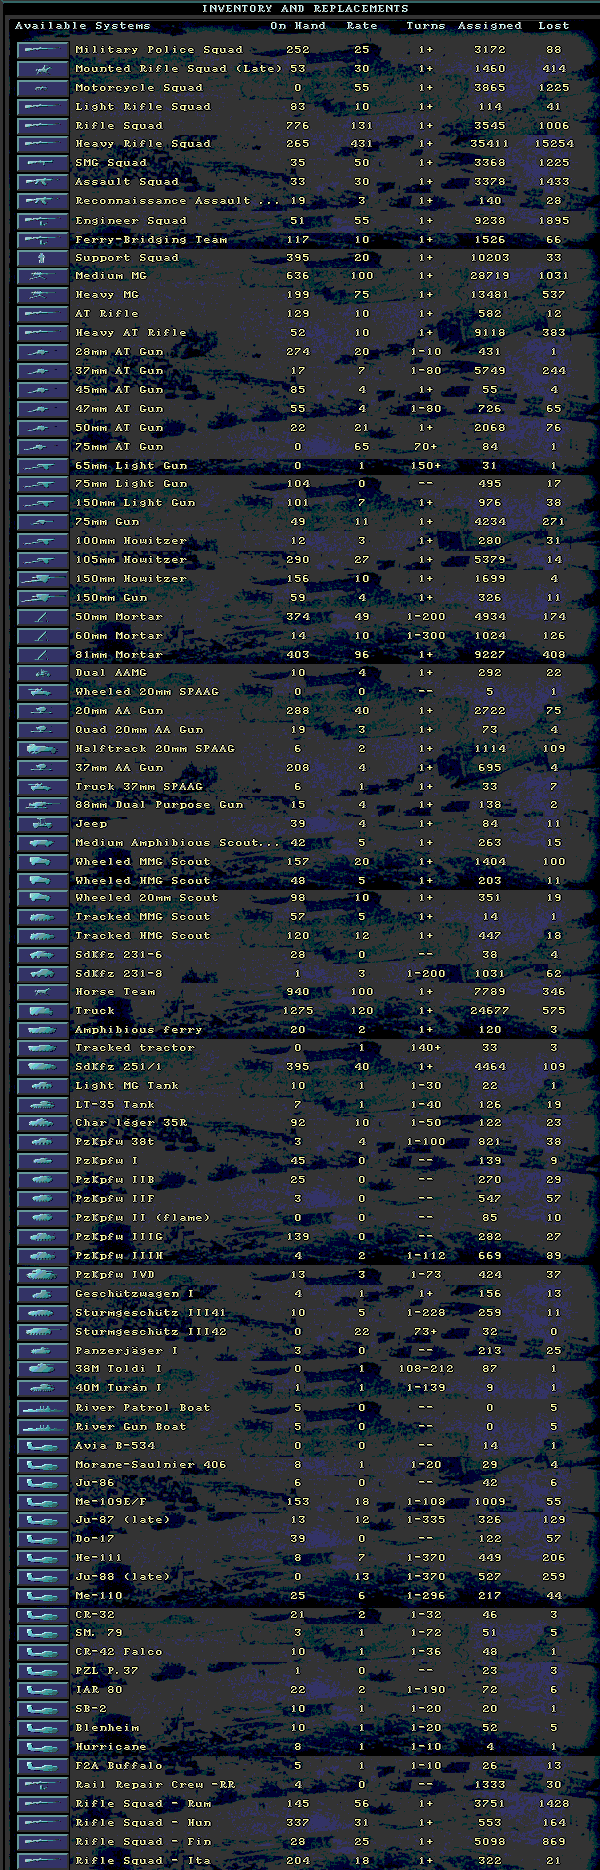Click the Rifle Squad - Ita name
Screen dimensions: 600x1870
point(143,1861)
